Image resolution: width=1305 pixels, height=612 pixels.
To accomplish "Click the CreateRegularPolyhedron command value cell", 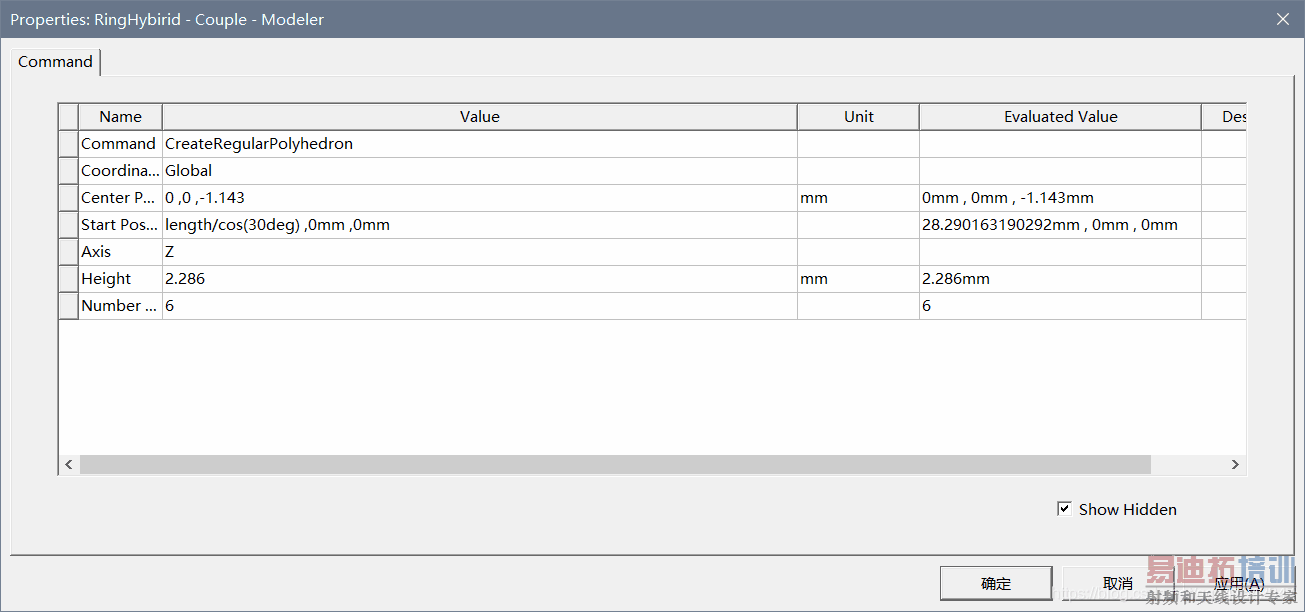I will tap(480, 144).
